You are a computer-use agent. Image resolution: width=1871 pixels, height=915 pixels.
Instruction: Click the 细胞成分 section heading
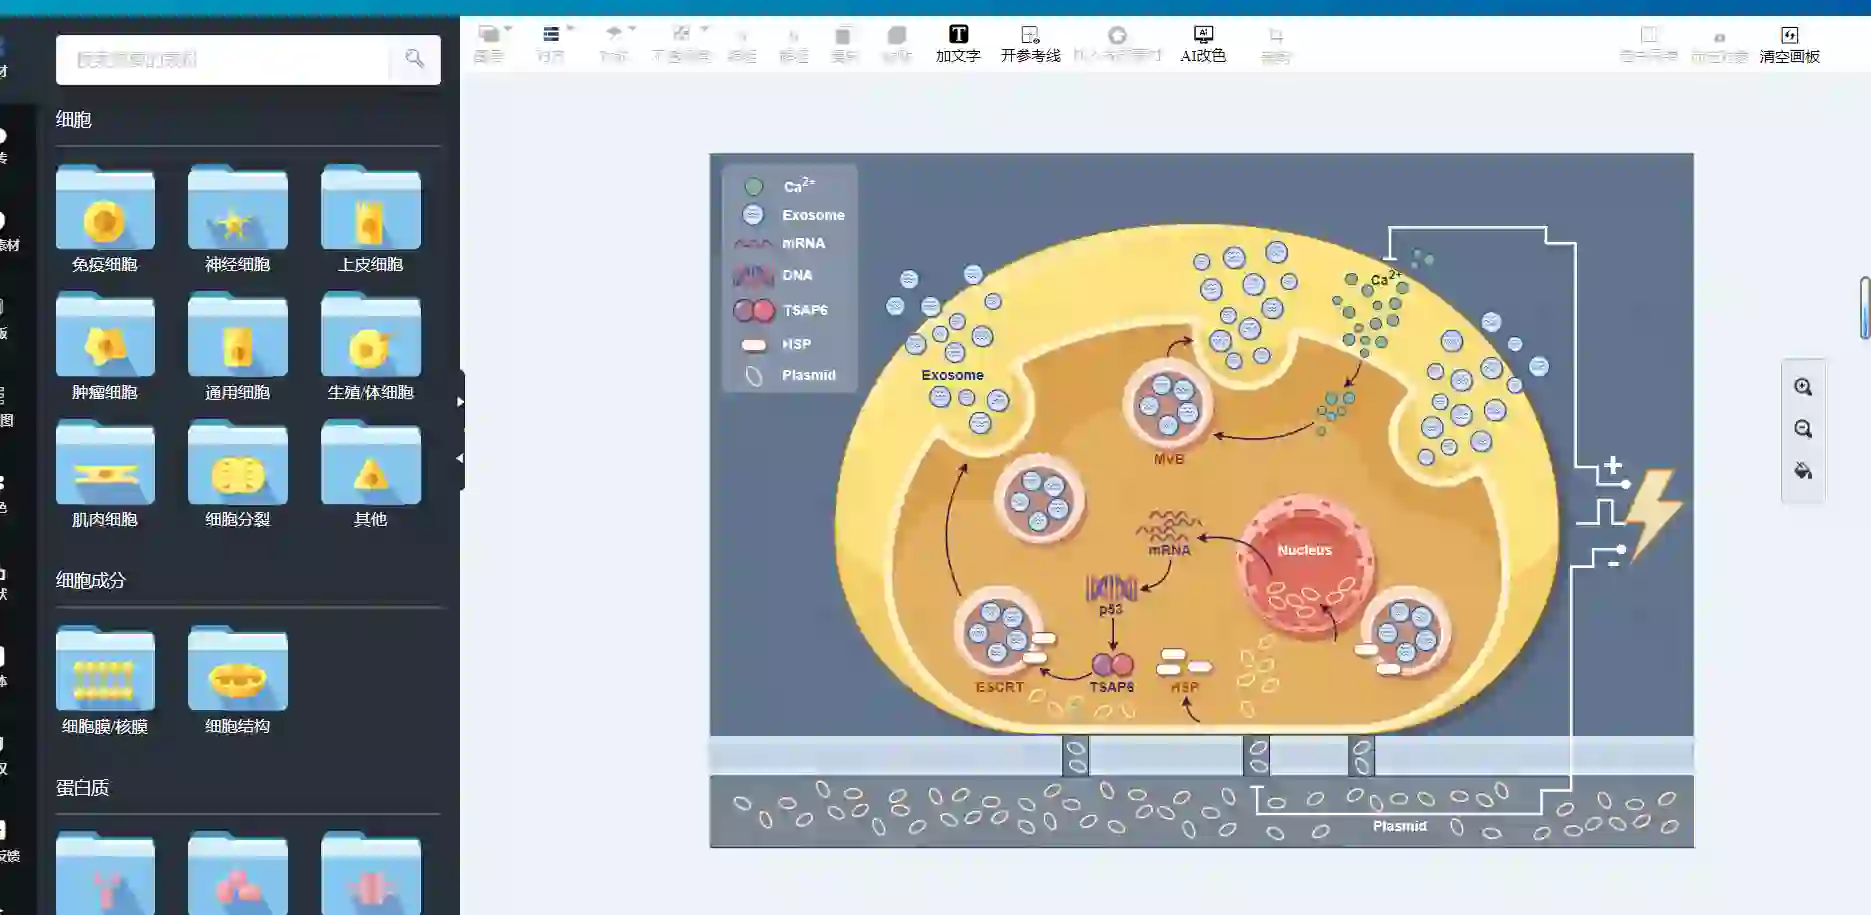click(x=91, y=580)
